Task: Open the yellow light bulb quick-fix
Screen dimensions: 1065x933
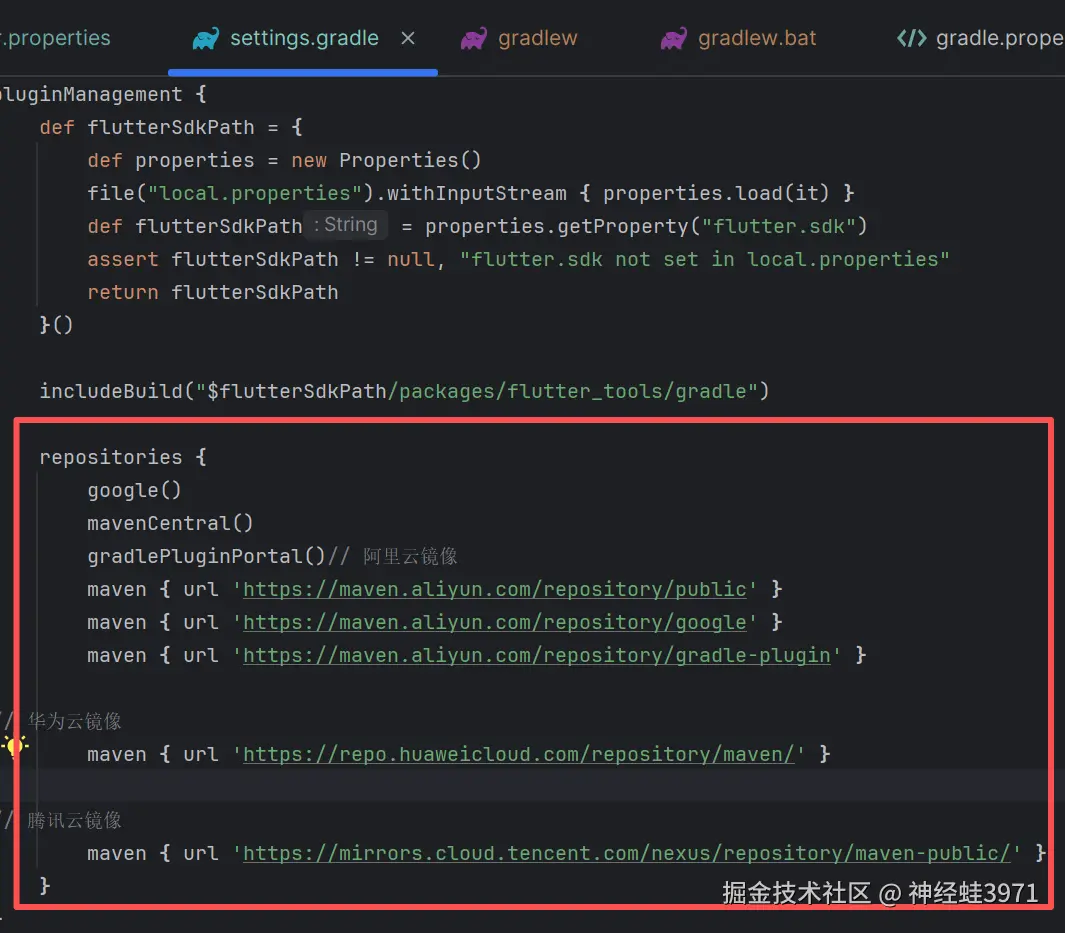Action: pyautogui.click(x=14, y=746)
